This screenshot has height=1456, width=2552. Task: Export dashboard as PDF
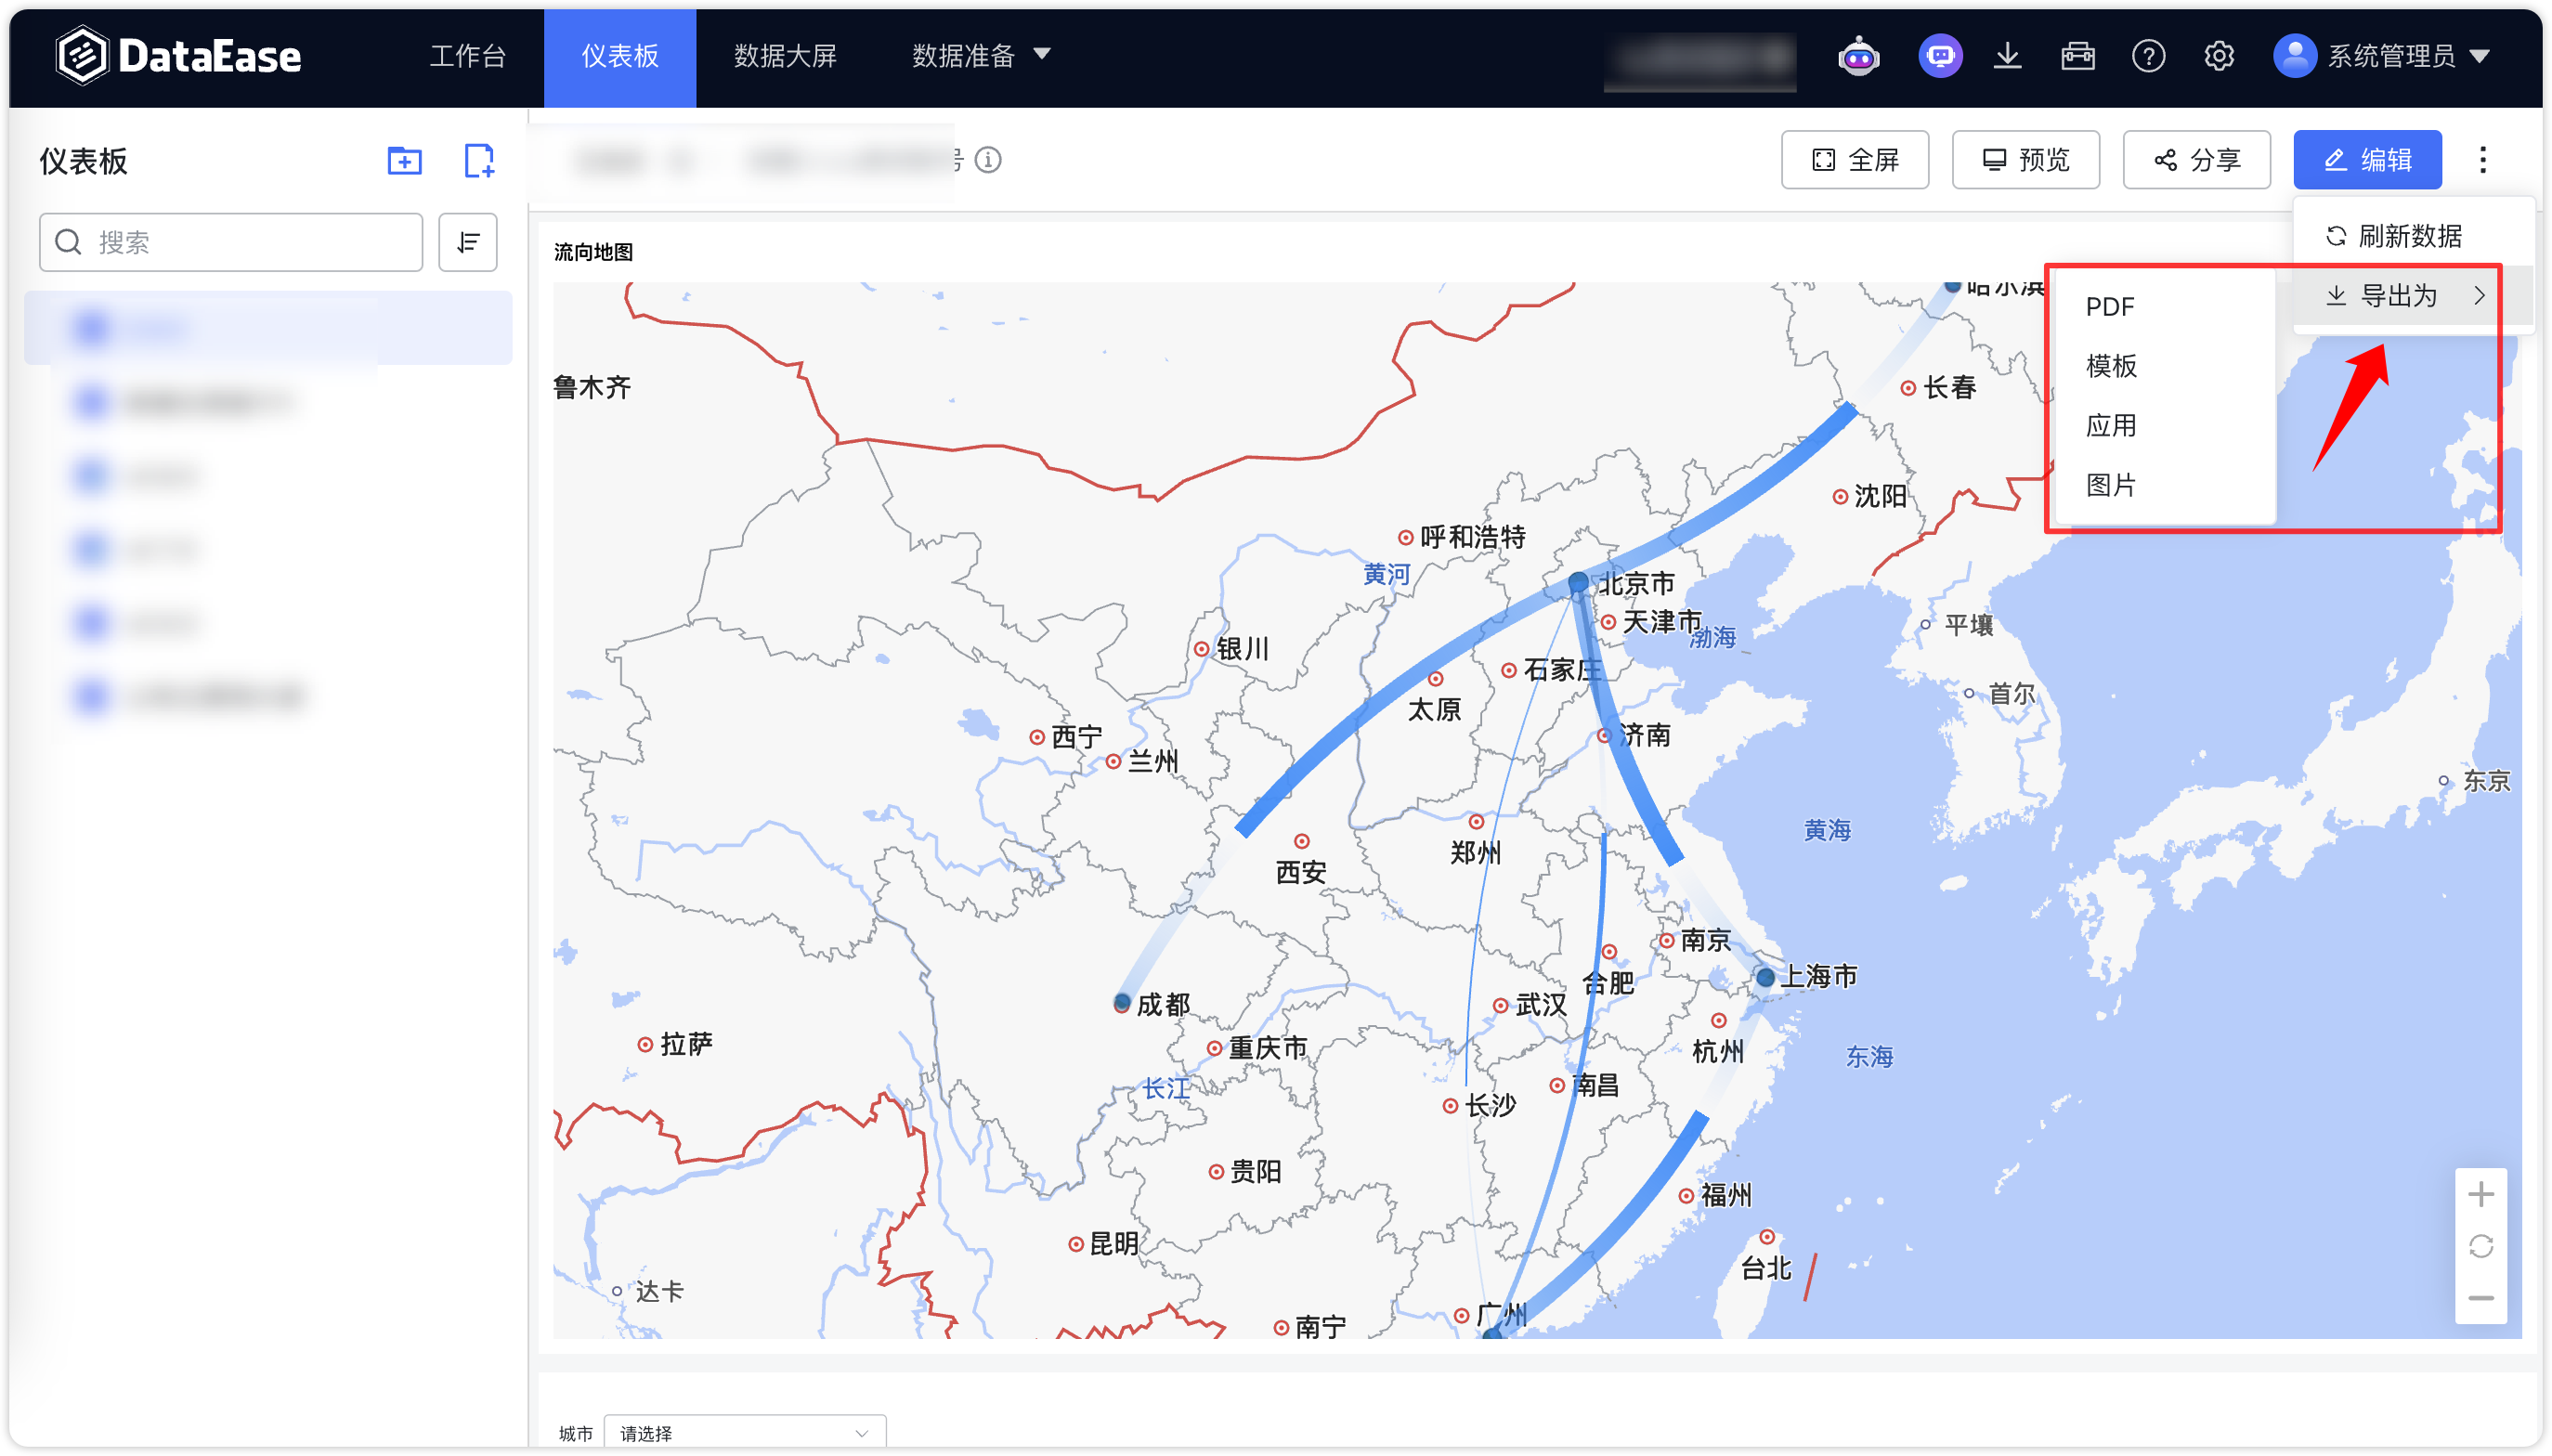point(2110,307)
